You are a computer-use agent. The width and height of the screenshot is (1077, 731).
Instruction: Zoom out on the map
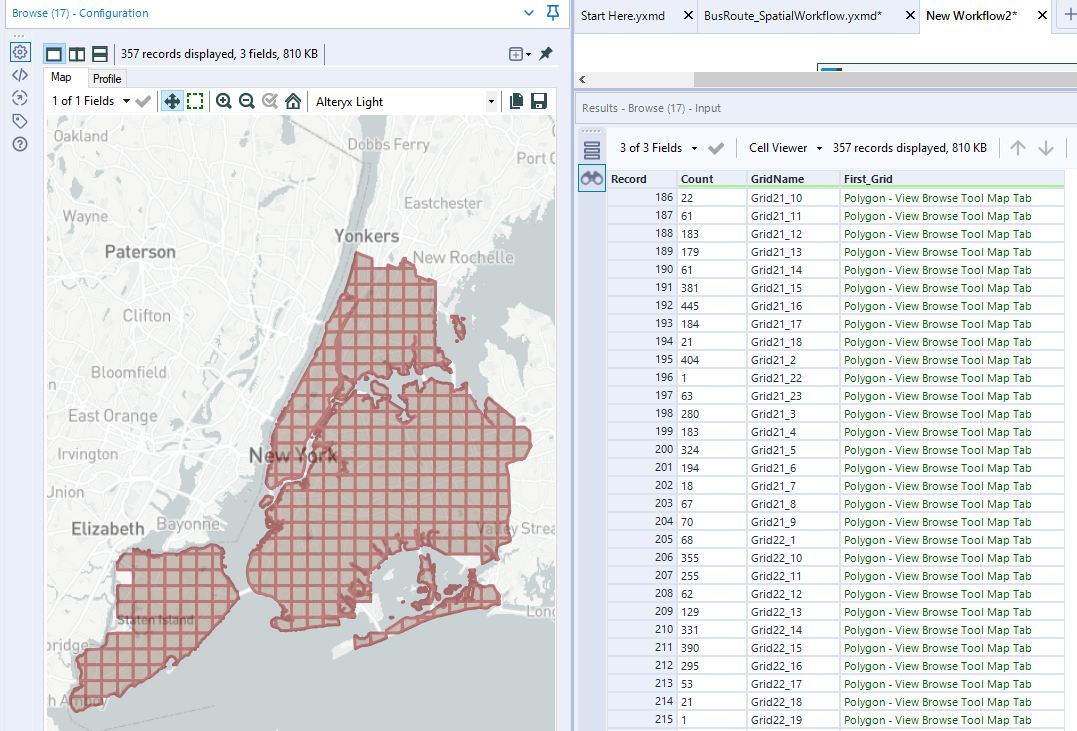[247, 102]
